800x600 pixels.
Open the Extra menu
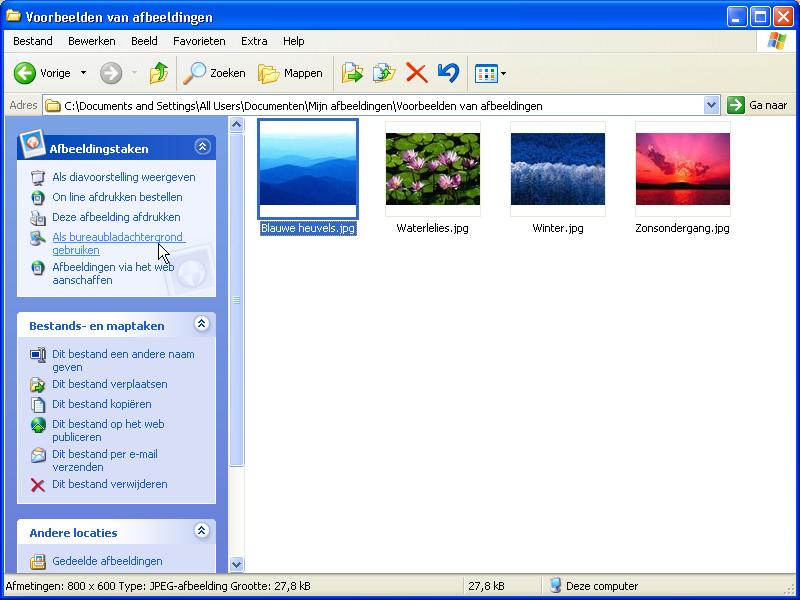pos(253,41)
